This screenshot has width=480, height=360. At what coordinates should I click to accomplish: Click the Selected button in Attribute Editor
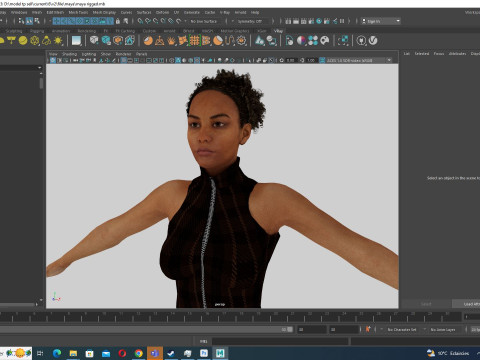(422, 54)
